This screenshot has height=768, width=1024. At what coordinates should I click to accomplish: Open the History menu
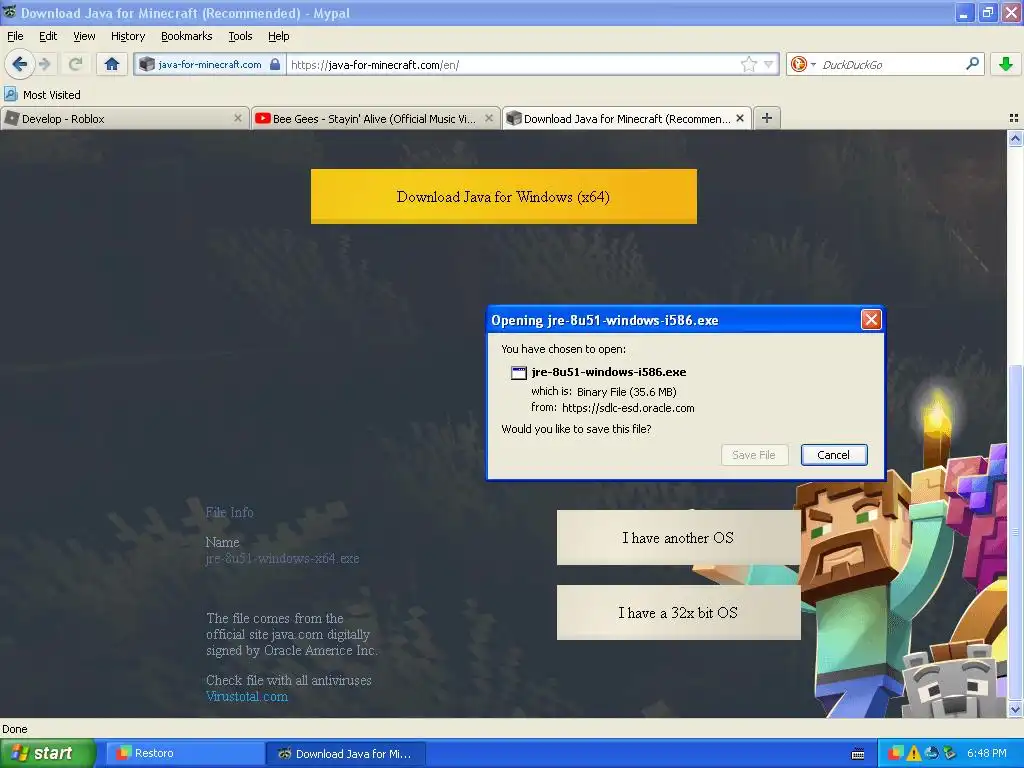coord(128,36)
